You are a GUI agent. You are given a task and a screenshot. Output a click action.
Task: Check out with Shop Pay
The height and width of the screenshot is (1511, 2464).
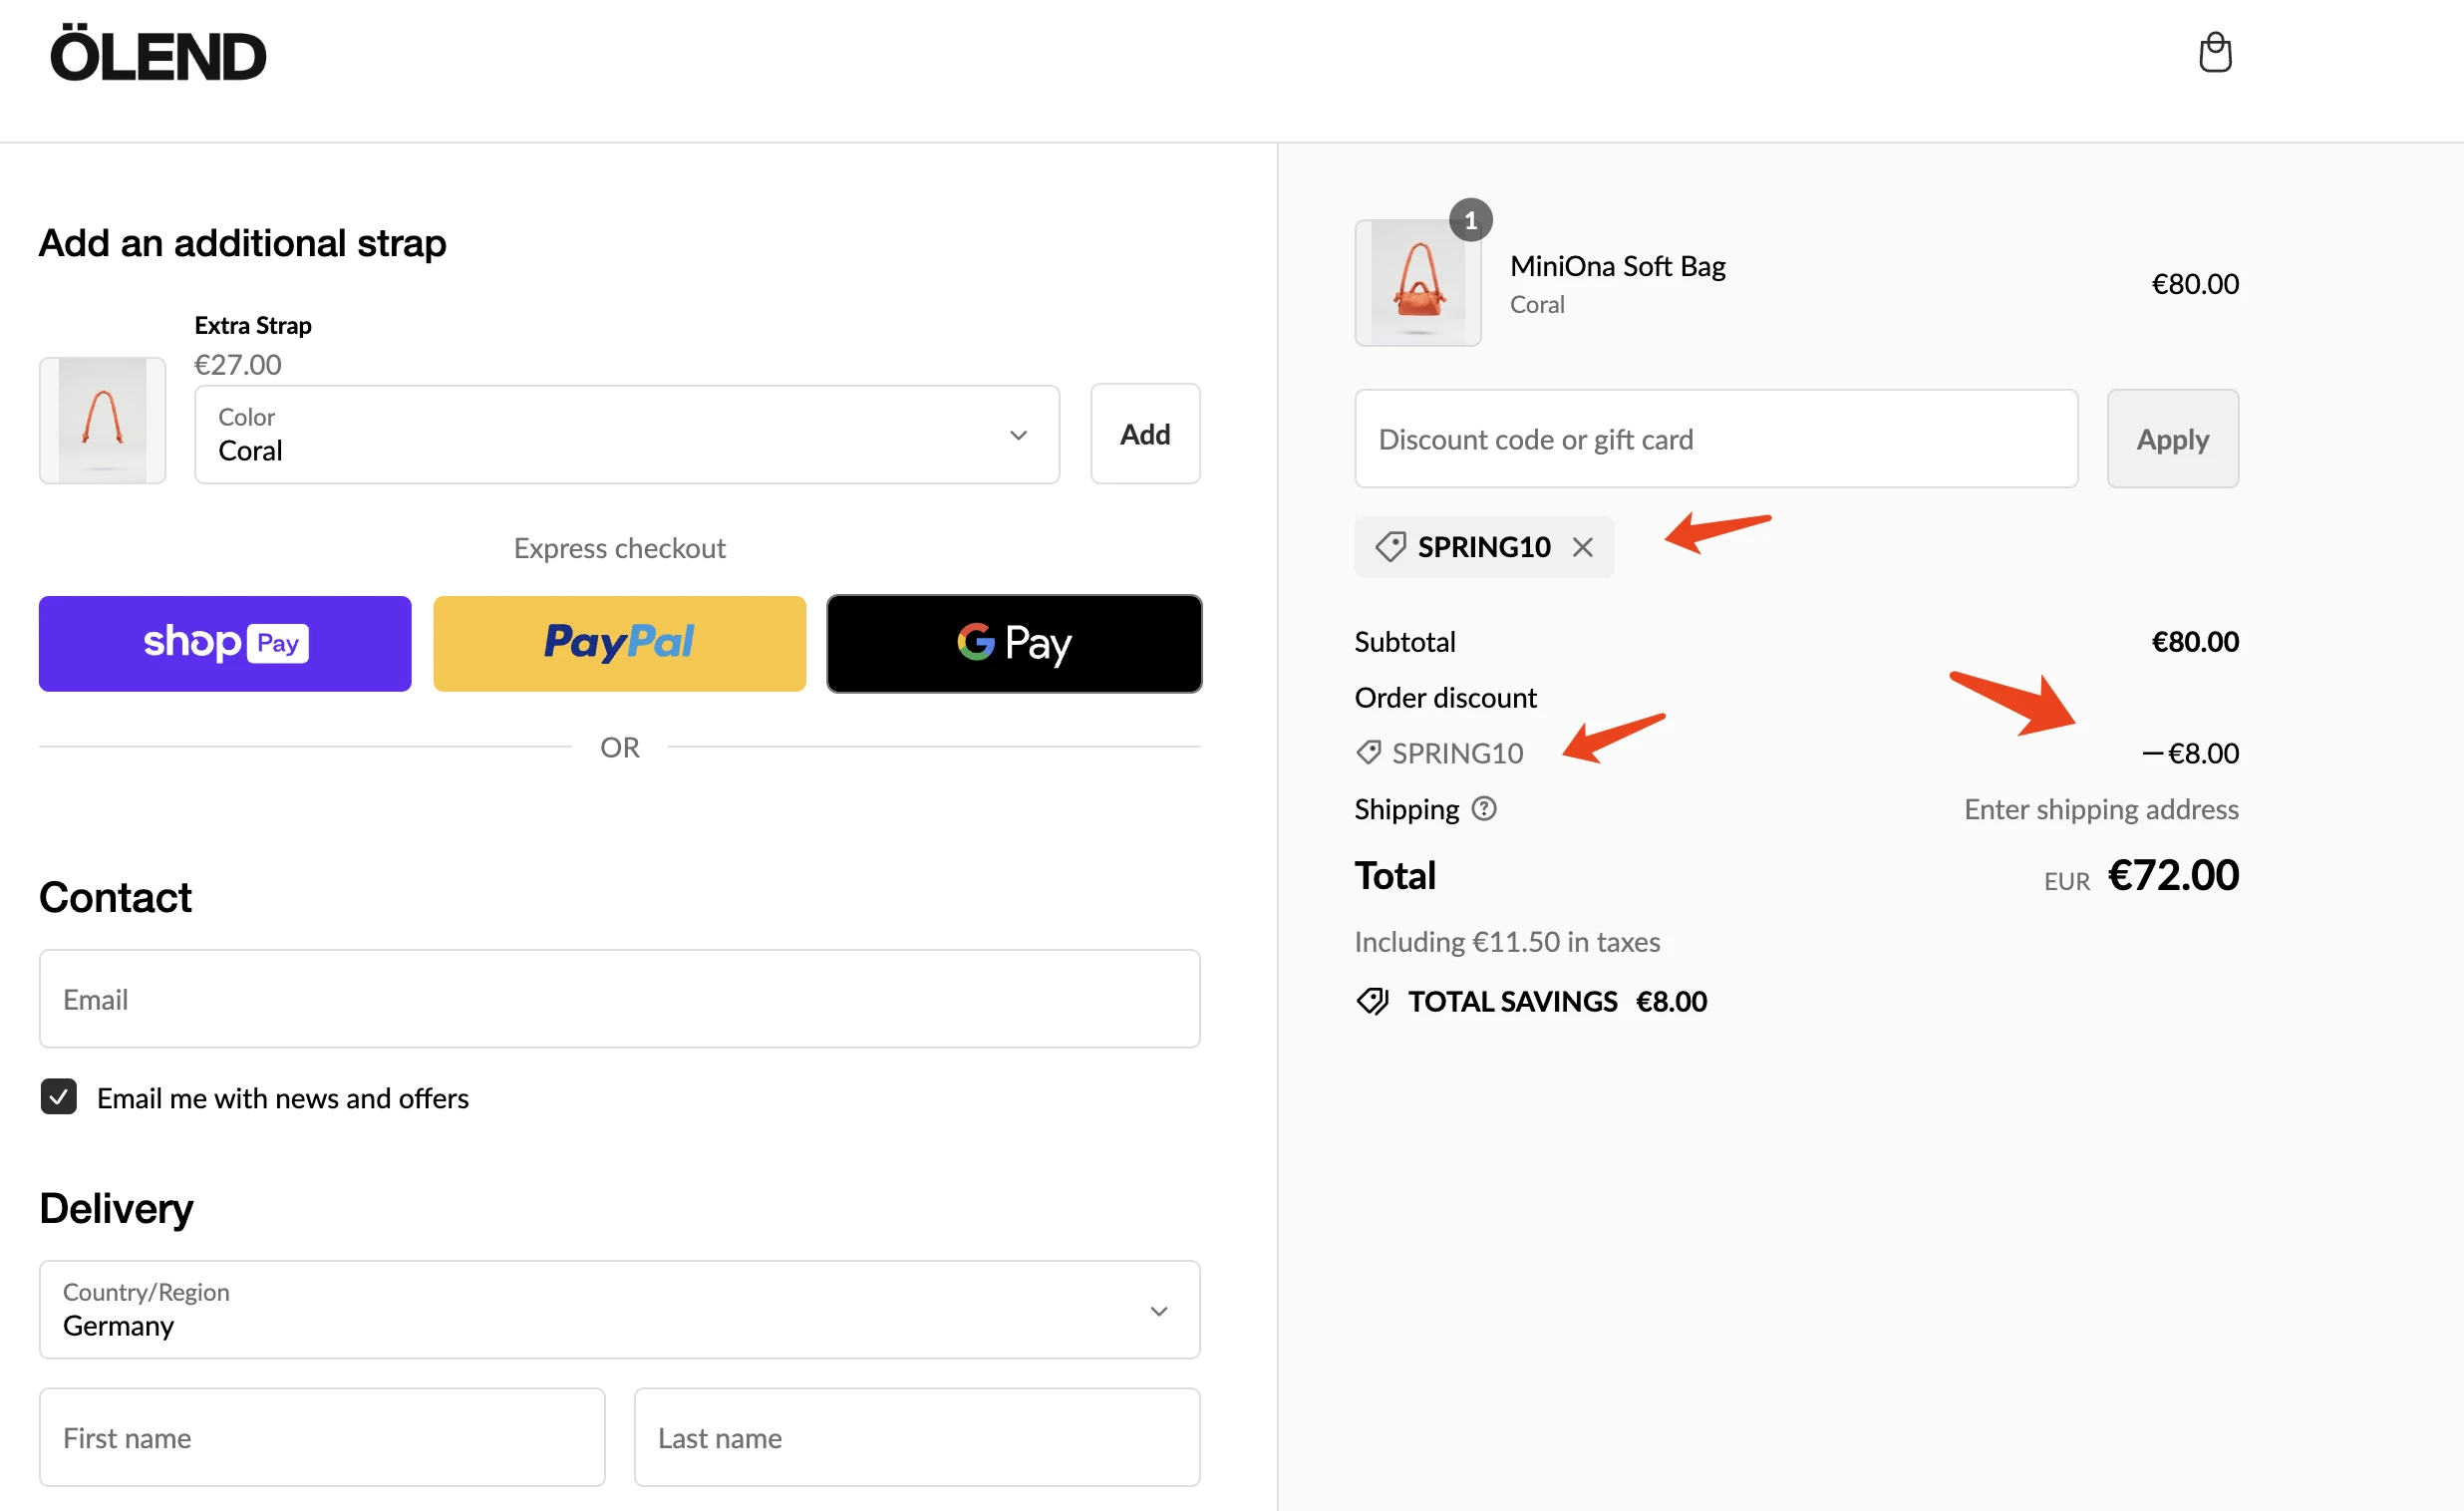pos(225,643)
